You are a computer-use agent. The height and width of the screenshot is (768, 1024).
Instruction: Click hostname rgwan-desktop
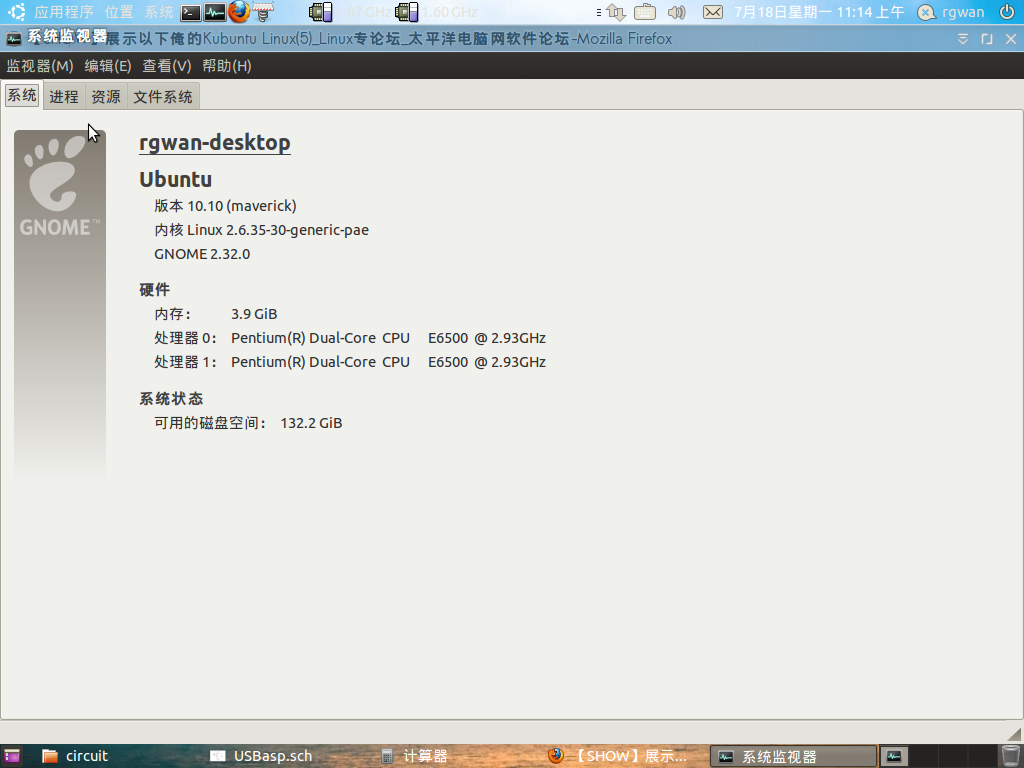[x=215, y=142]
